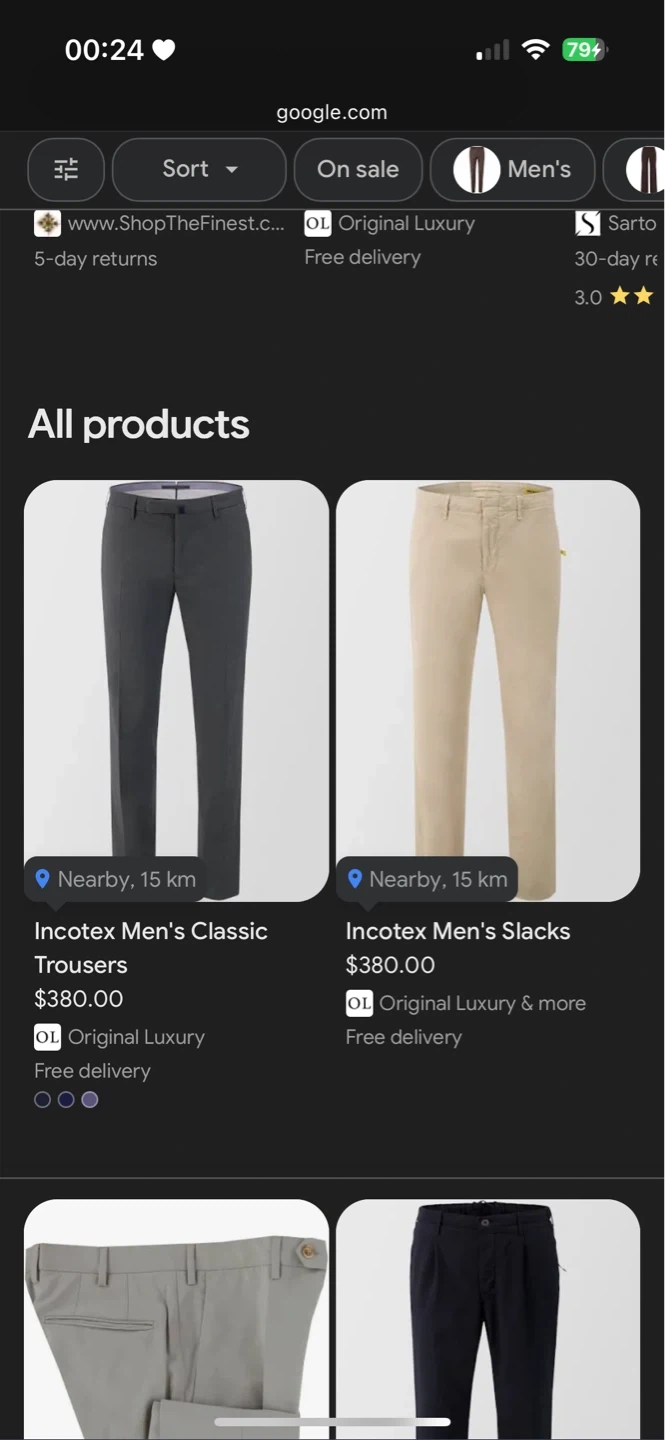Click location pin on beige slacks Nearby badge
The image size is (665, 1440).
(x=354, y=879)
